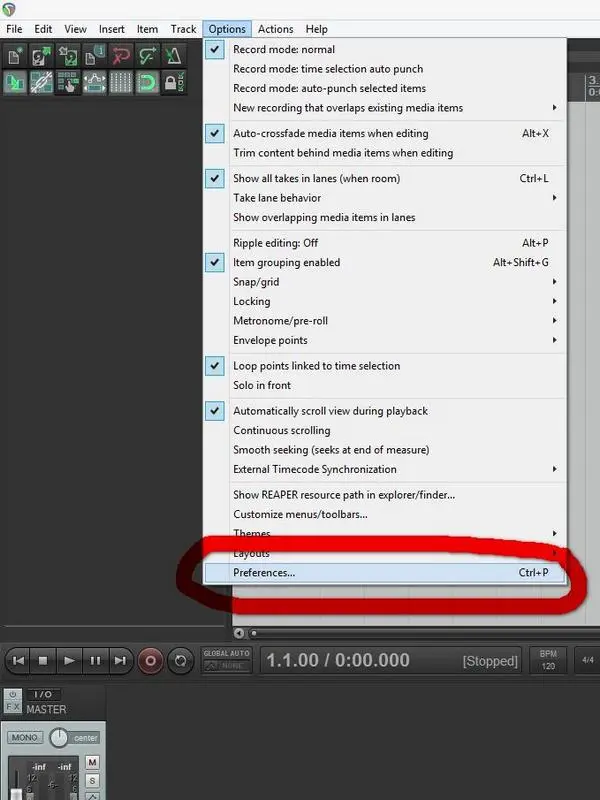The height and width of the screenshot is (800, 600).
Task: Toggle the locking padlock toolbar icon
Action: 174,83
